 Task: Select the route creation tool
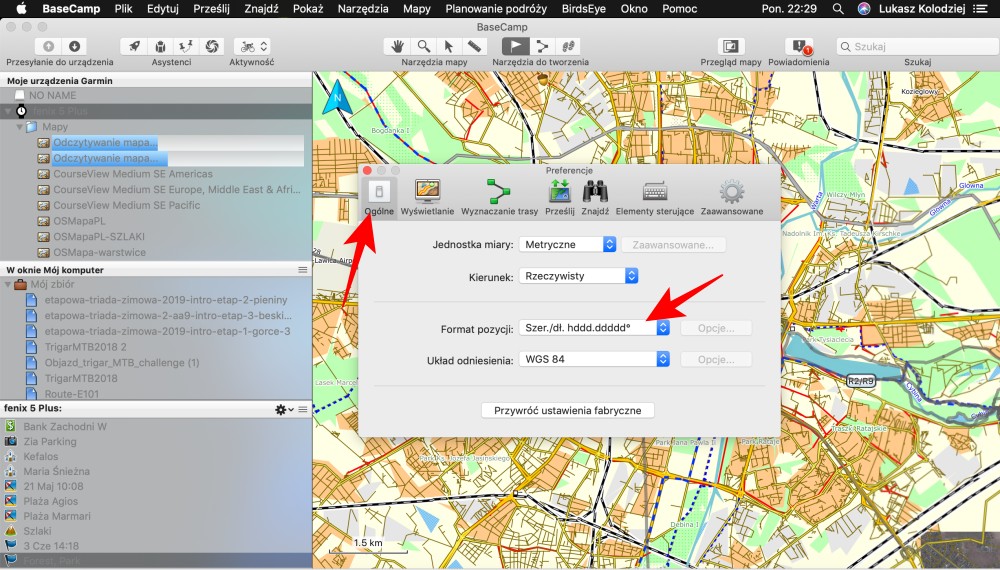click(x=542, y=46)
